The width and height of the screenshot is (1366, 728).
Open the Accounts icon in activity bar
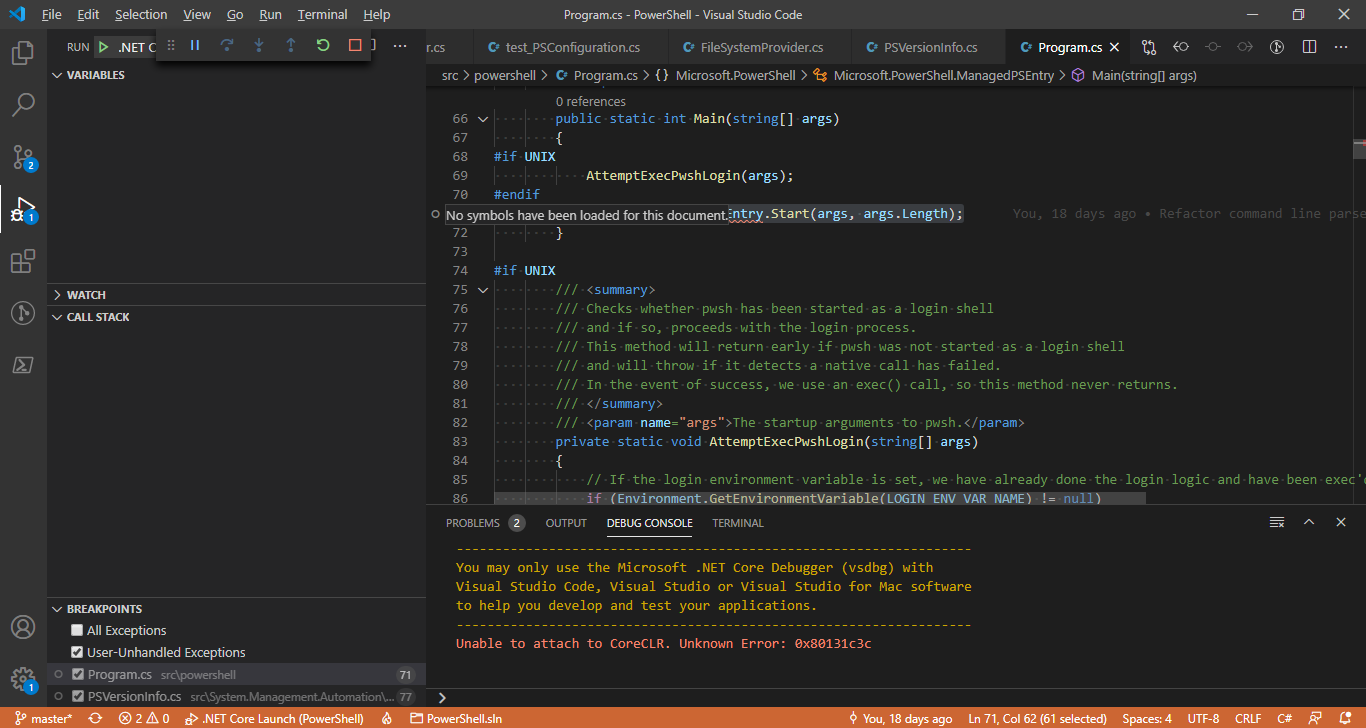coord(22,628)
